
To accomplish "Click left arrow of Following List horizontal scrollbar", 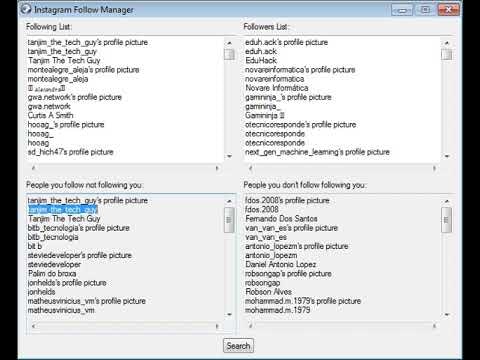I will click(x=33, y=168).
